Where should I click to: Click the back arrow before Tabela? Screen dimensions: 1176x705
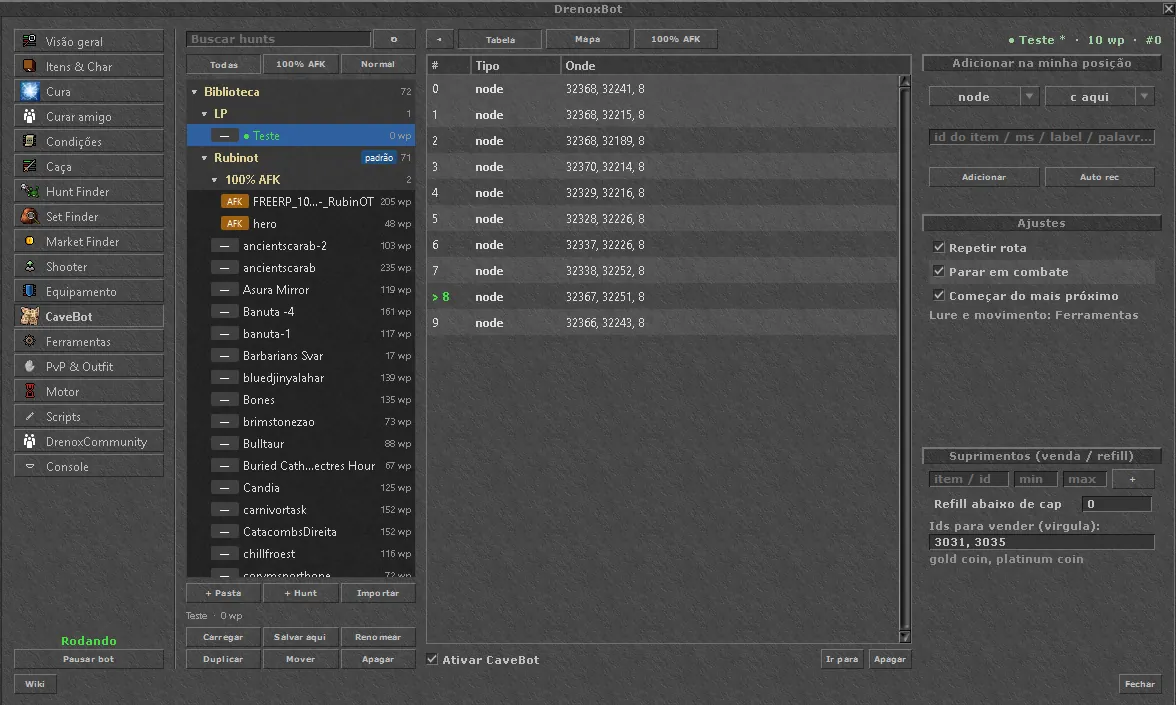440,39
